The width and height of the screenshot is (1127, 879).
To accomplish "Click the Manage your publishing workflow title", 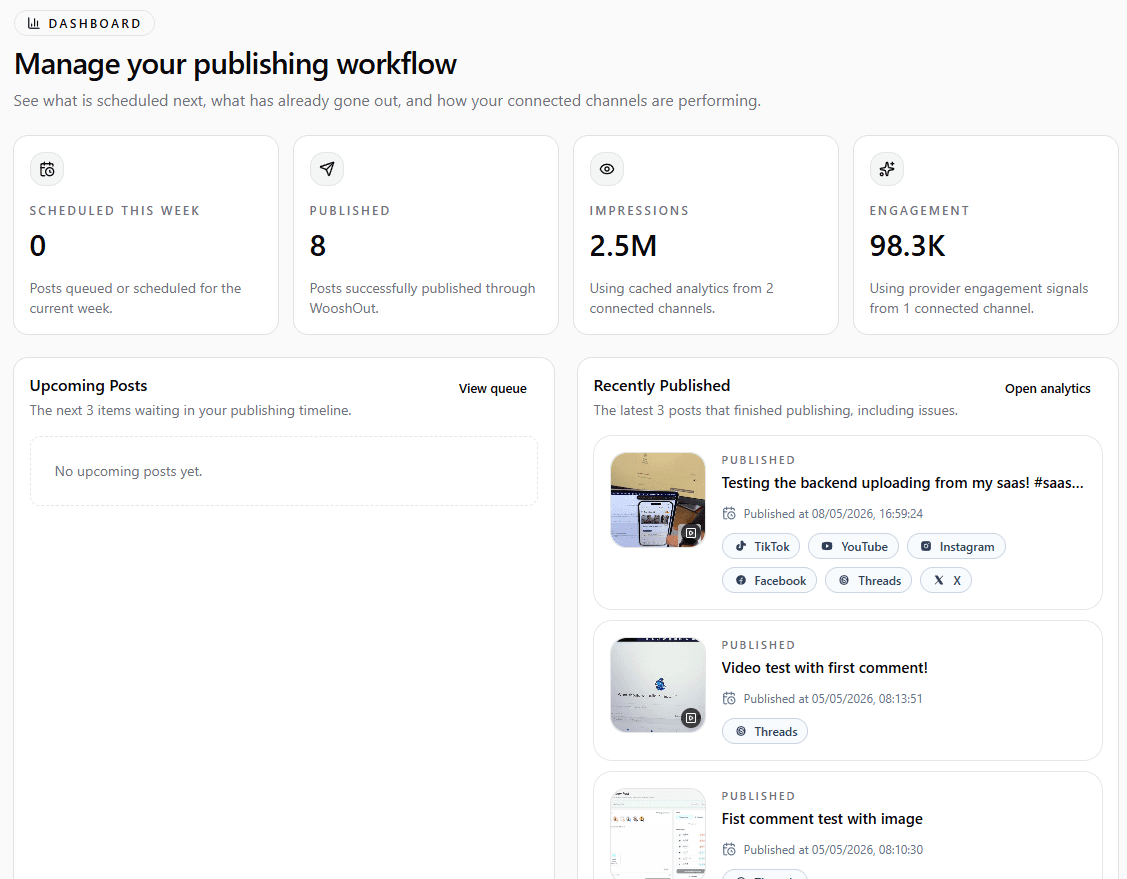I will click(235, 64).
